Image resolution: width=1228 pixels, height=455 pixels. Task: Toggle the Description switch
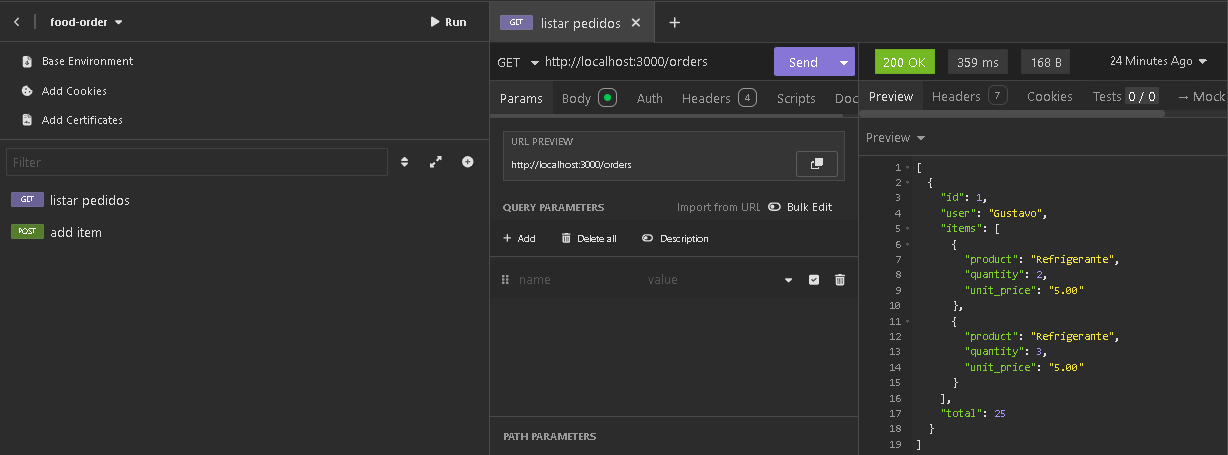click(x=648, y=239)
